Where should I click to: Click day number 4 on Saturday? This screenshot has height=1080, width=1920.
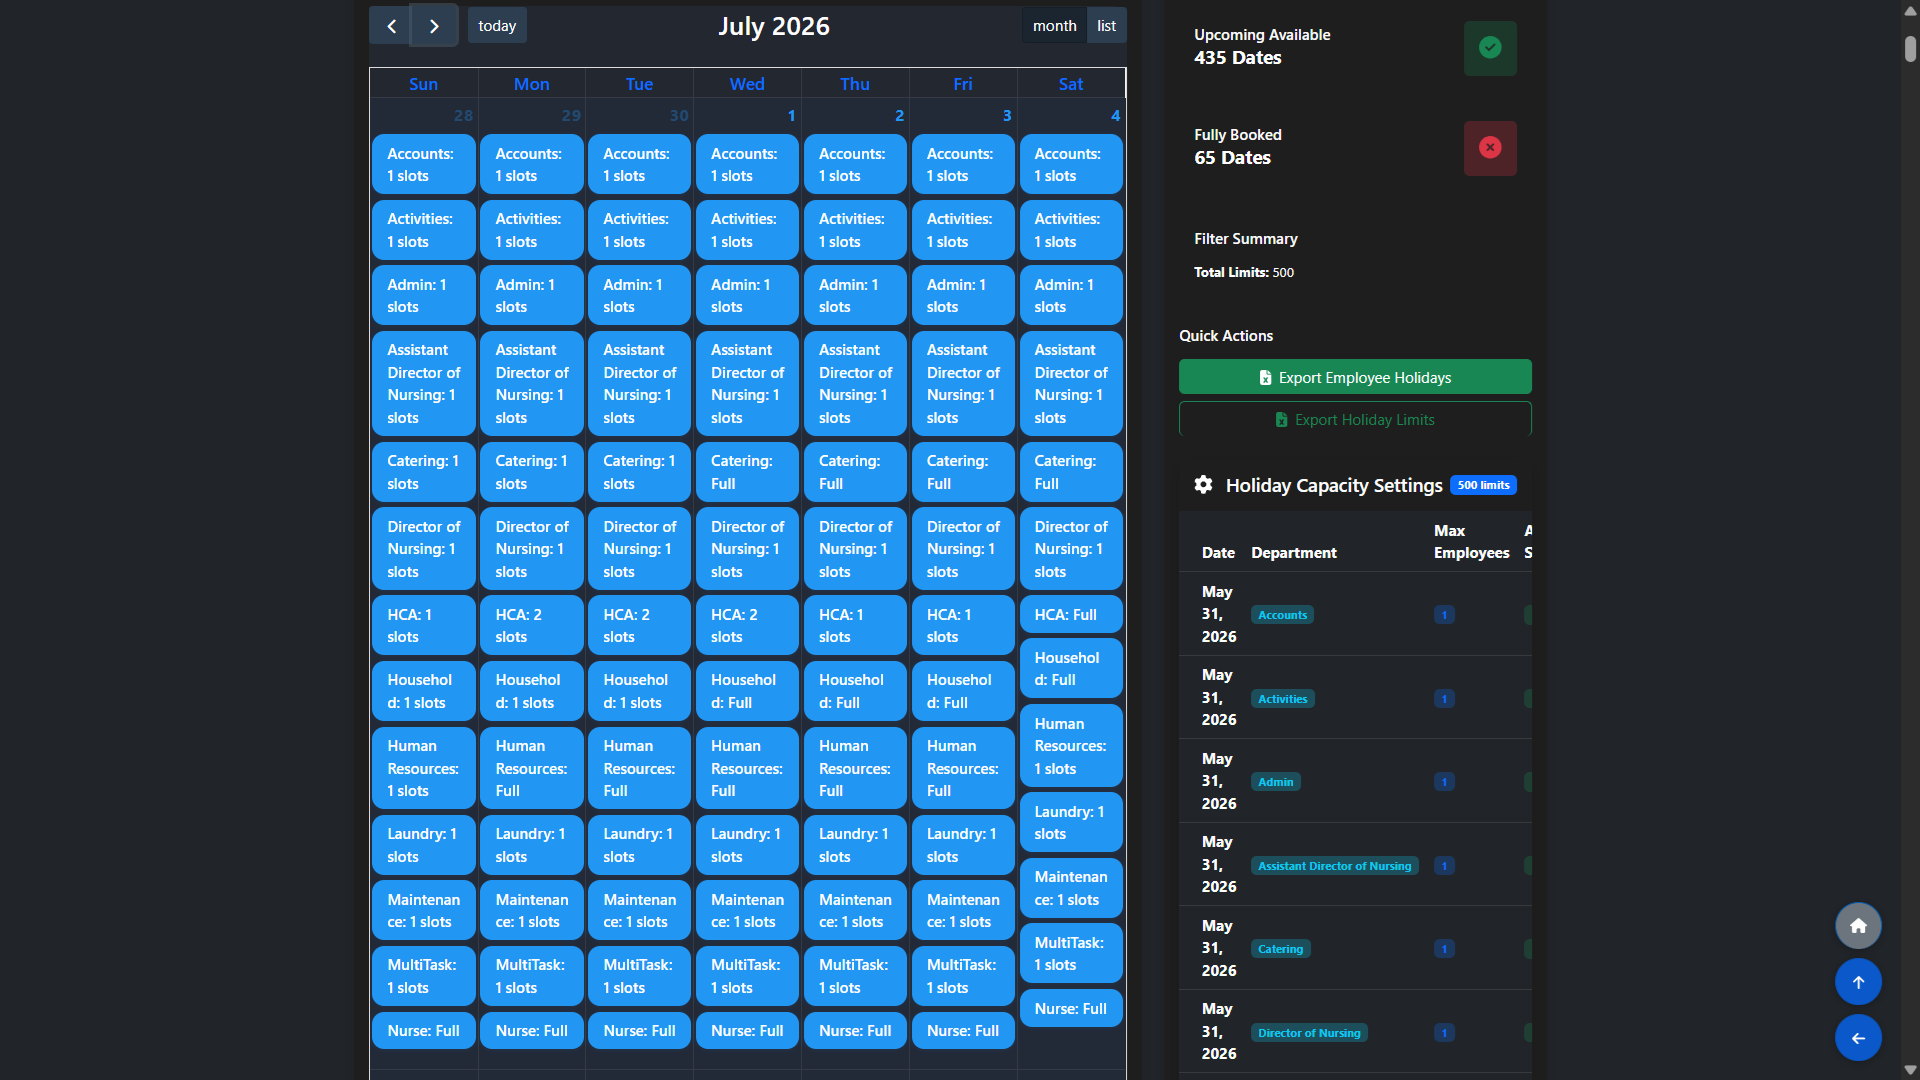click(1115, 115)
